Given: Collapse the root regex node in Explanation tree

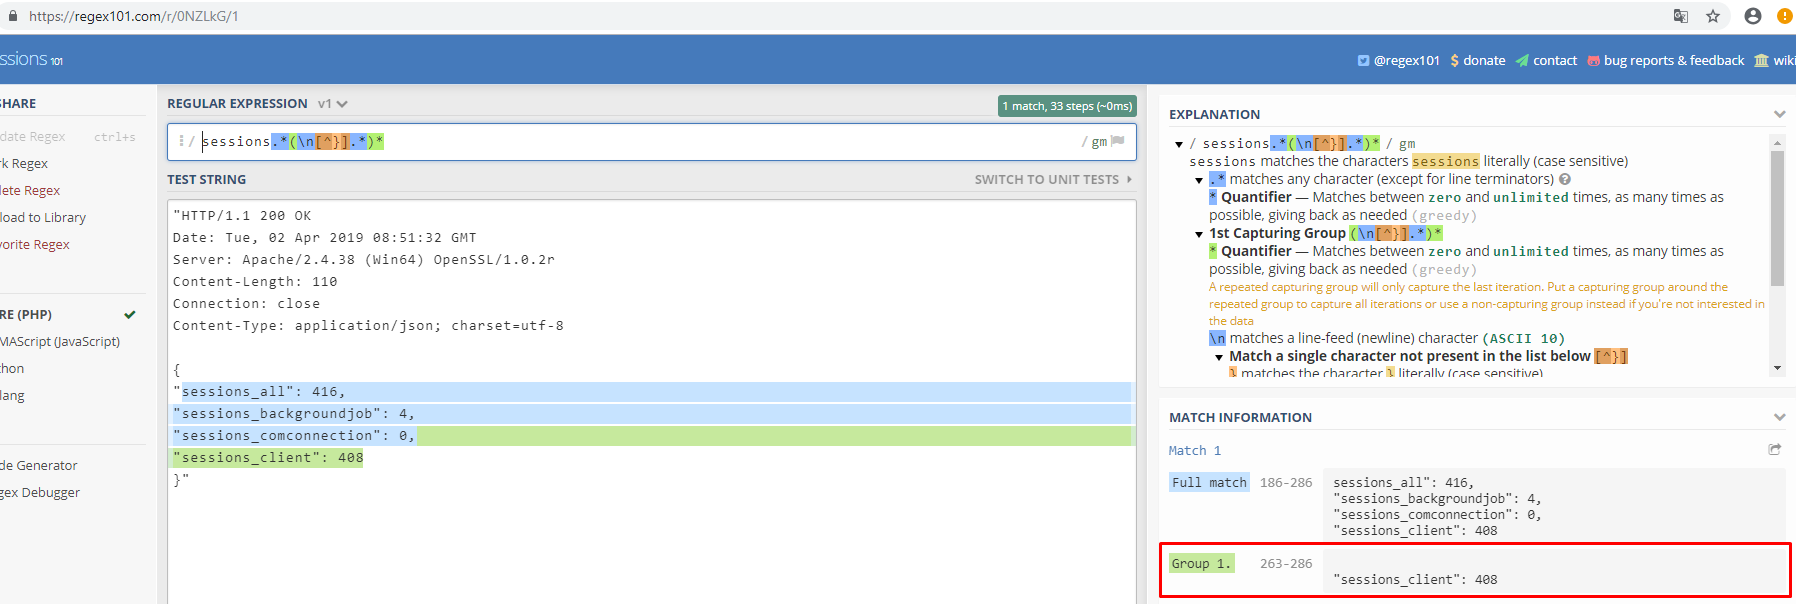Looking at the screenshot, I should [x=1179, y=144].
